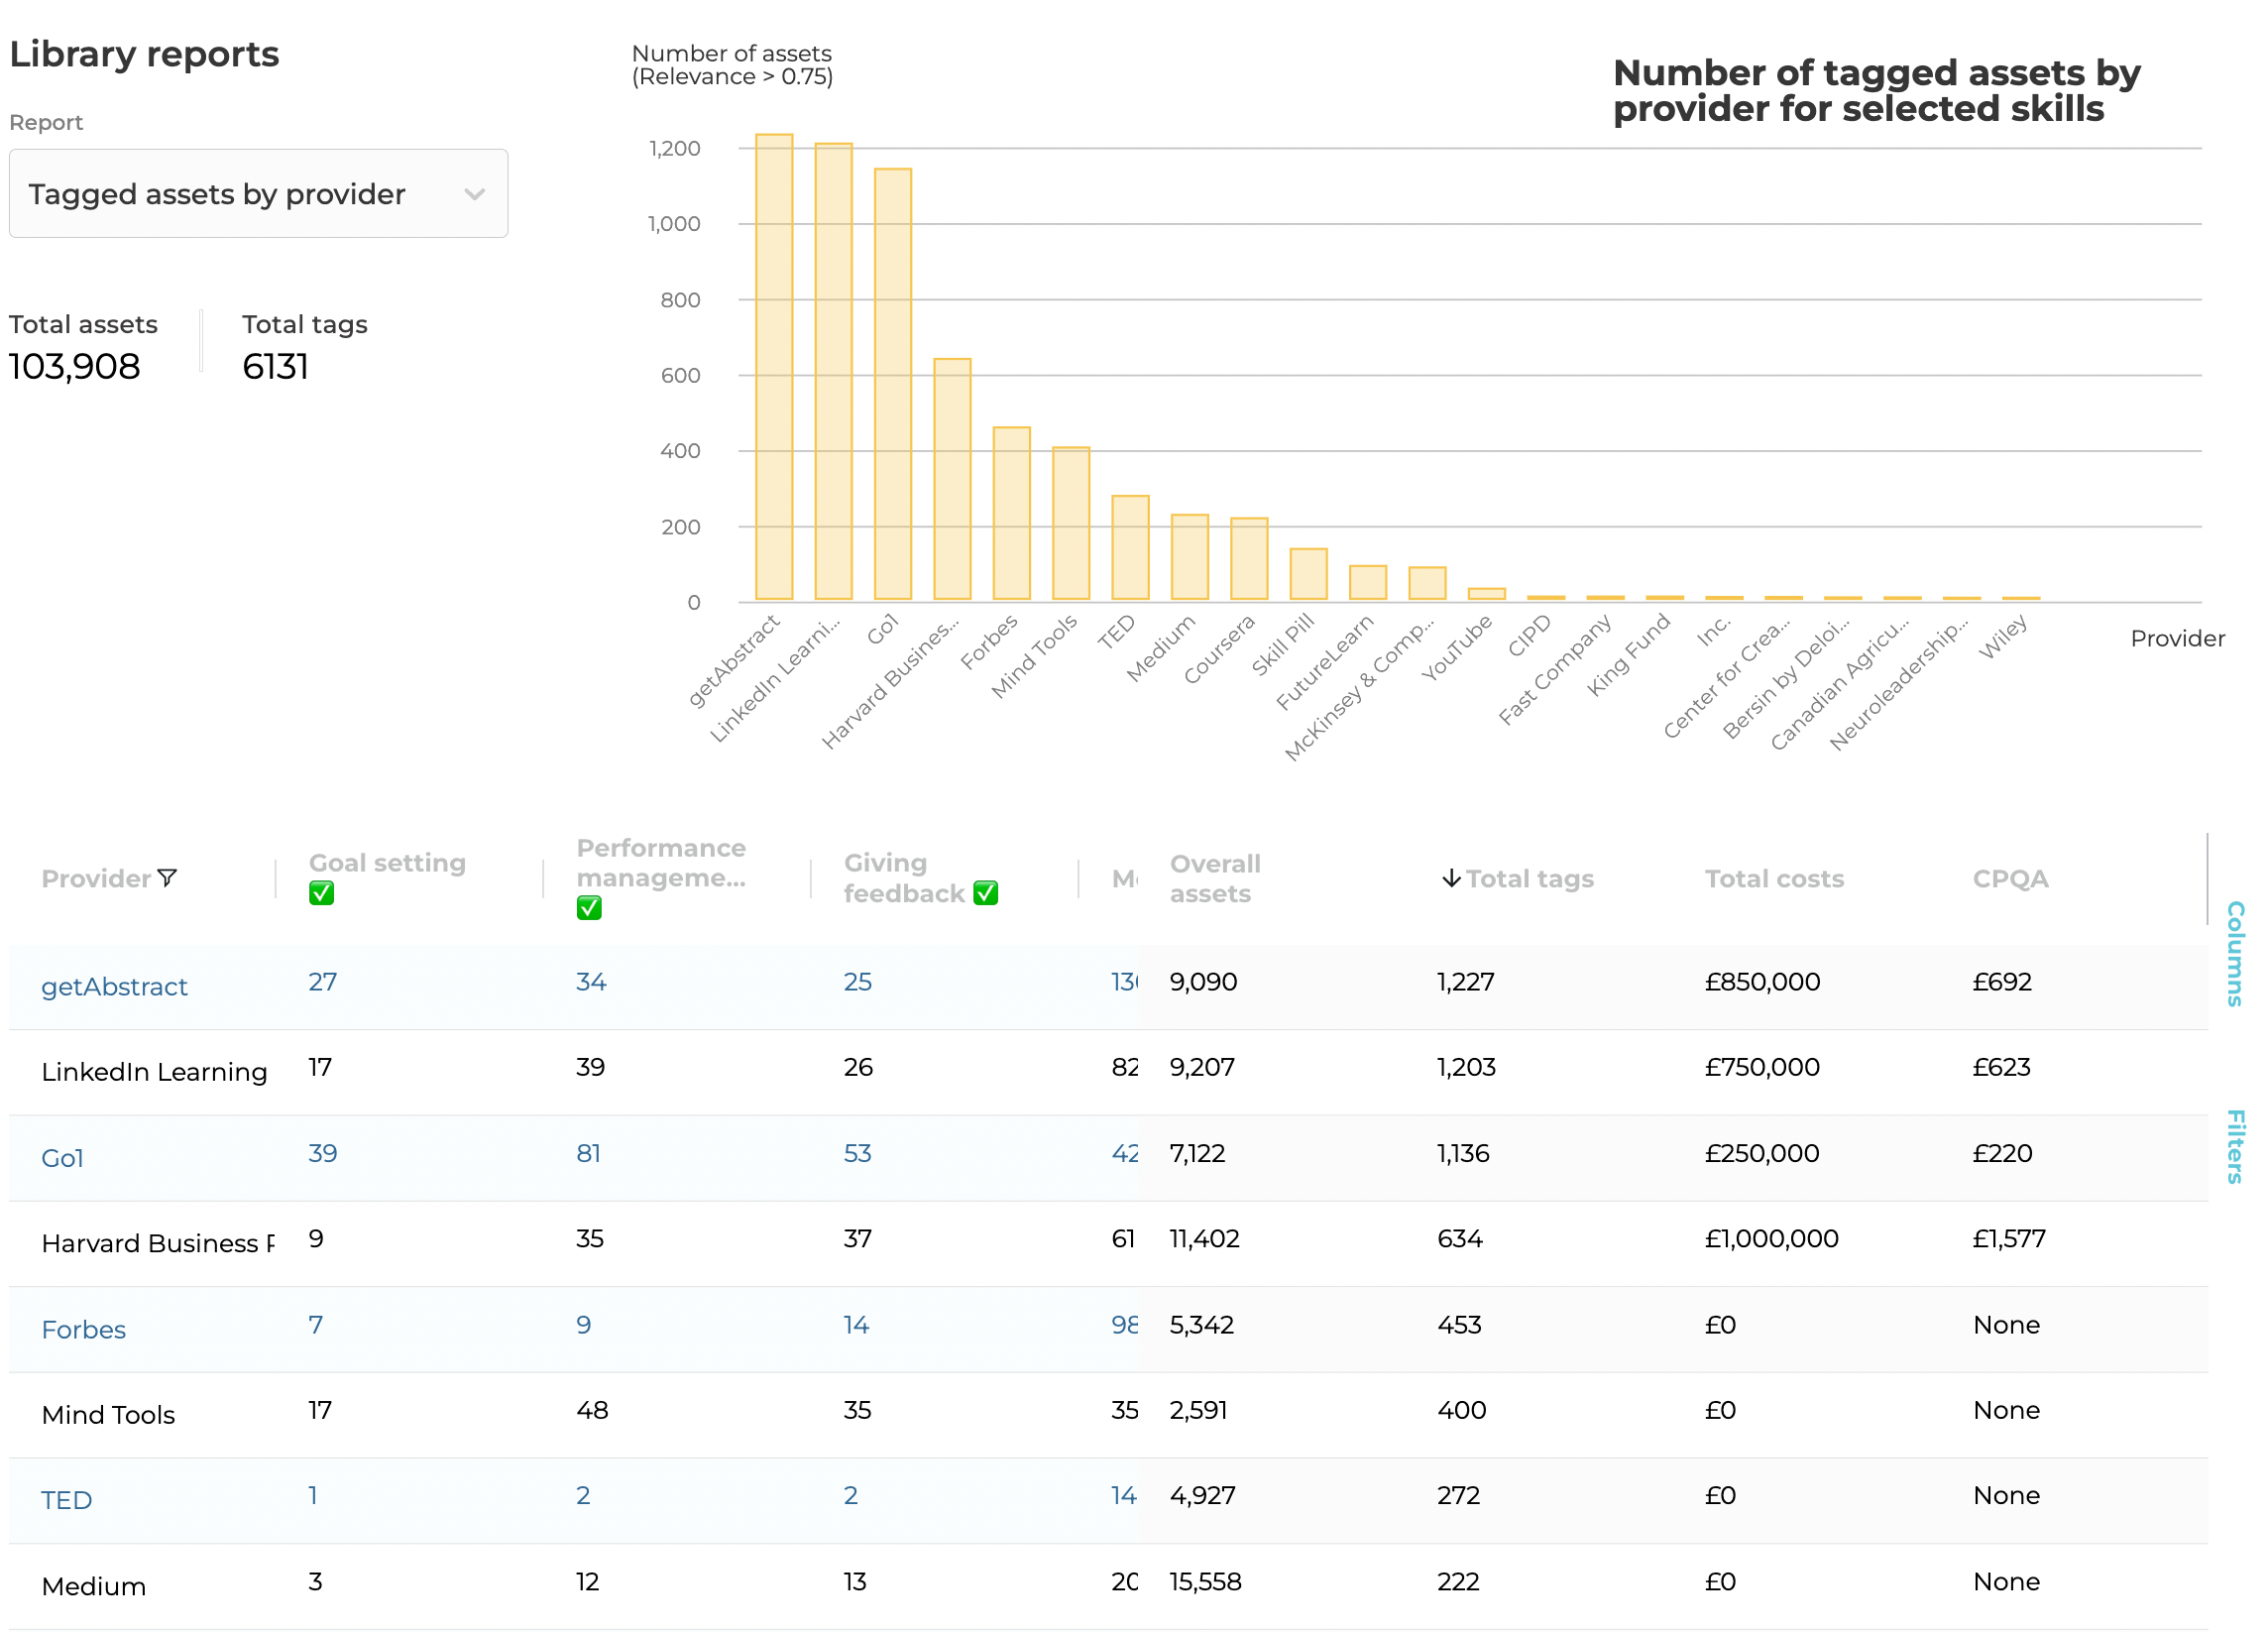Select the Harvard Business bar in the chart
Screen dimensions: 2268x1632
click(x=952, y=479)
